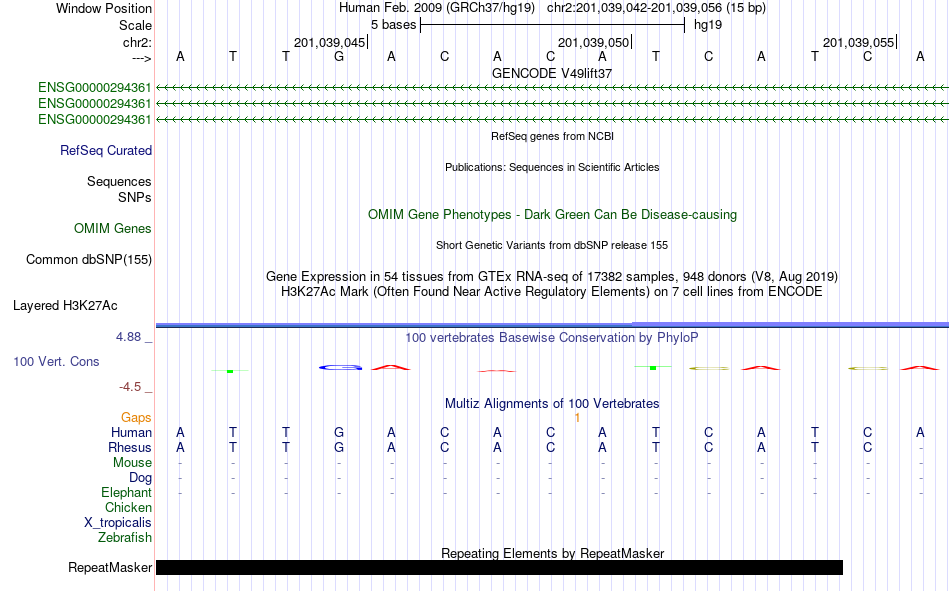950x591 pixels.
Task: Click the G base in the Rhesus alignment row
Action: (x=339, y=447)
